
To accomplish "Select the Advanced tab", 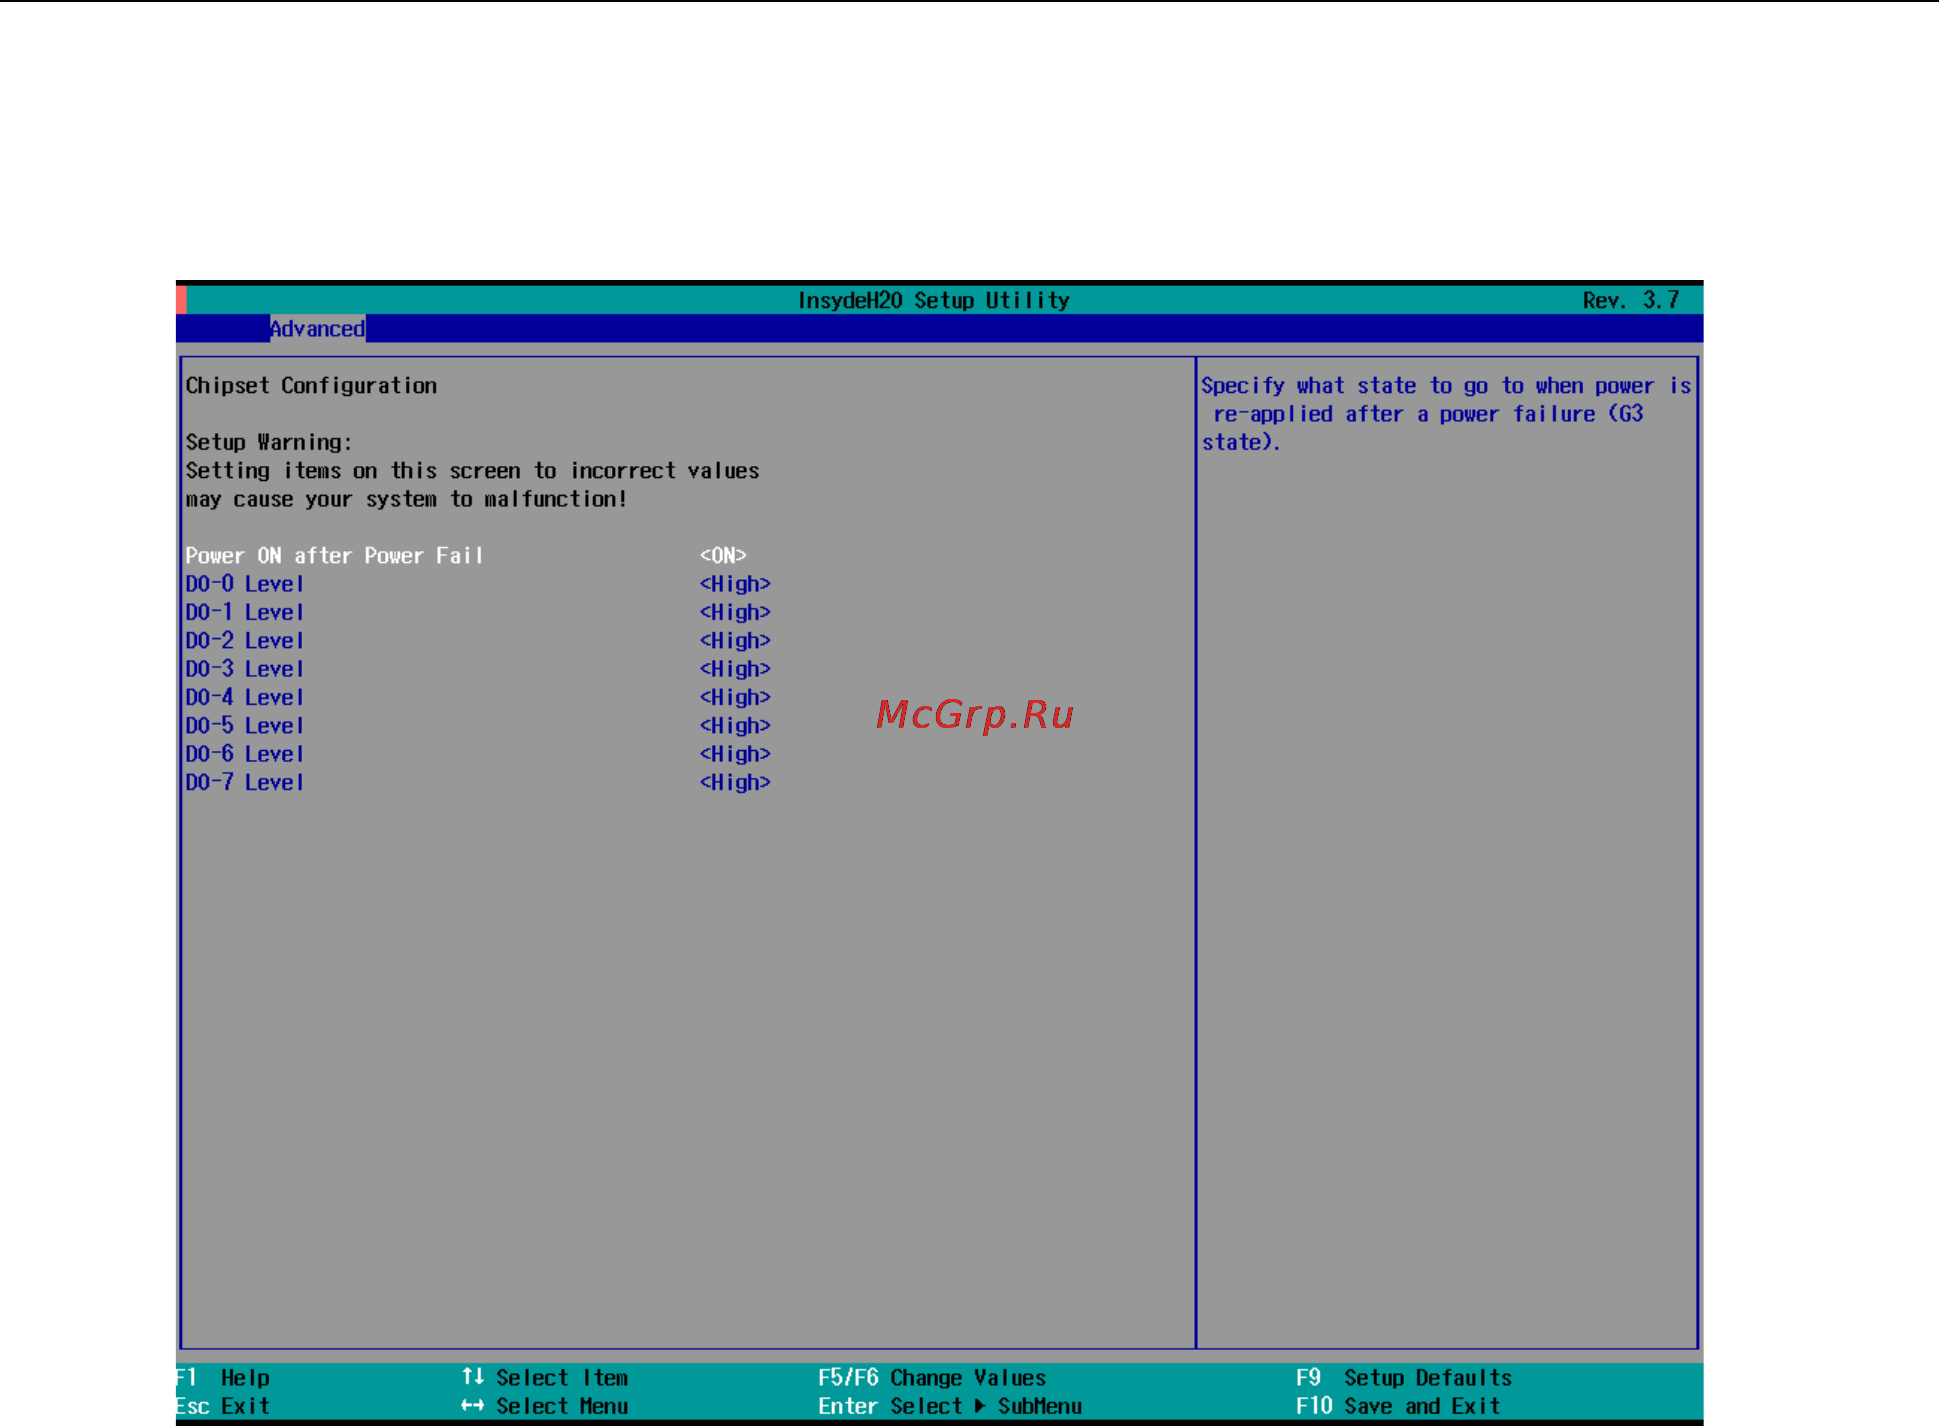I will coord(317,329).
